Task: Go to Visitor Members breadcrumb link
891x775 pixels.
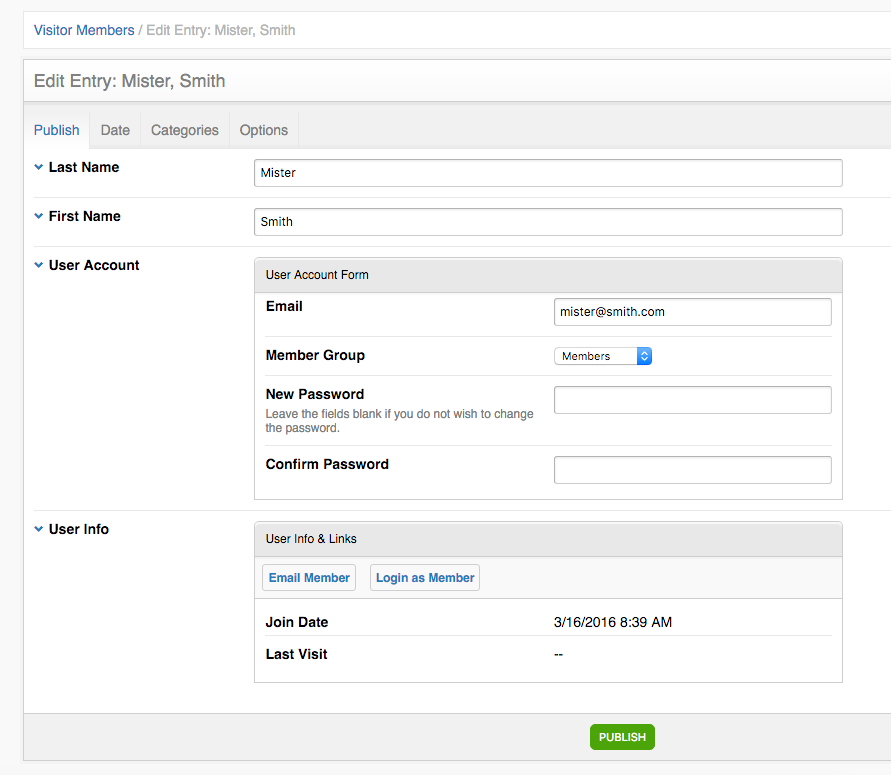Action: tap(84, 30)
